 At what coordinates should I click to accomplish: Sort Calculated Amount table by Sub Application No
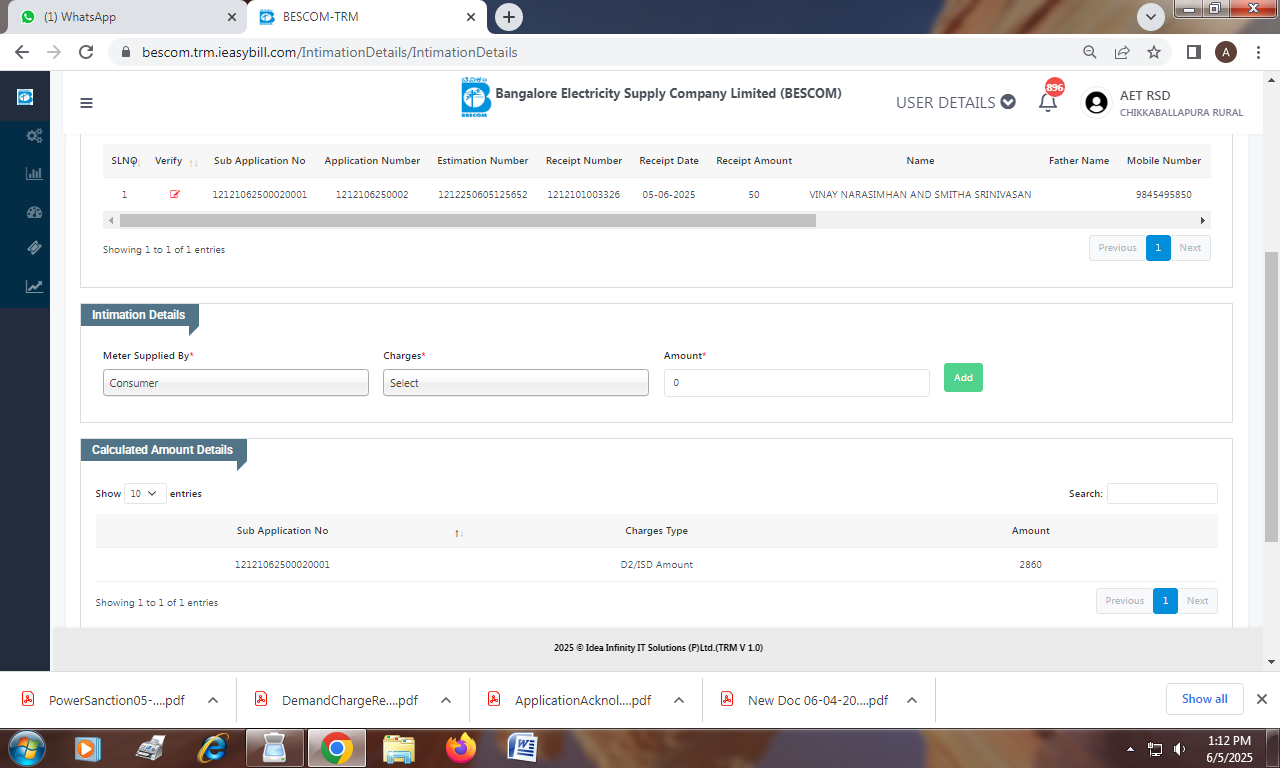point(282,531)
